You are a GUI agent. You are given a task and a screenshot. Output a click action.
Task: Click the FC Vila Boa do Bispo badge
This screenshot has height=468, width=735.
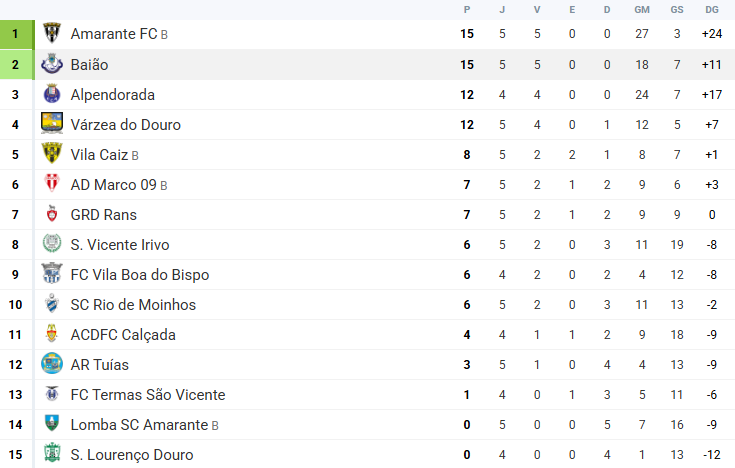pos(52,274)
